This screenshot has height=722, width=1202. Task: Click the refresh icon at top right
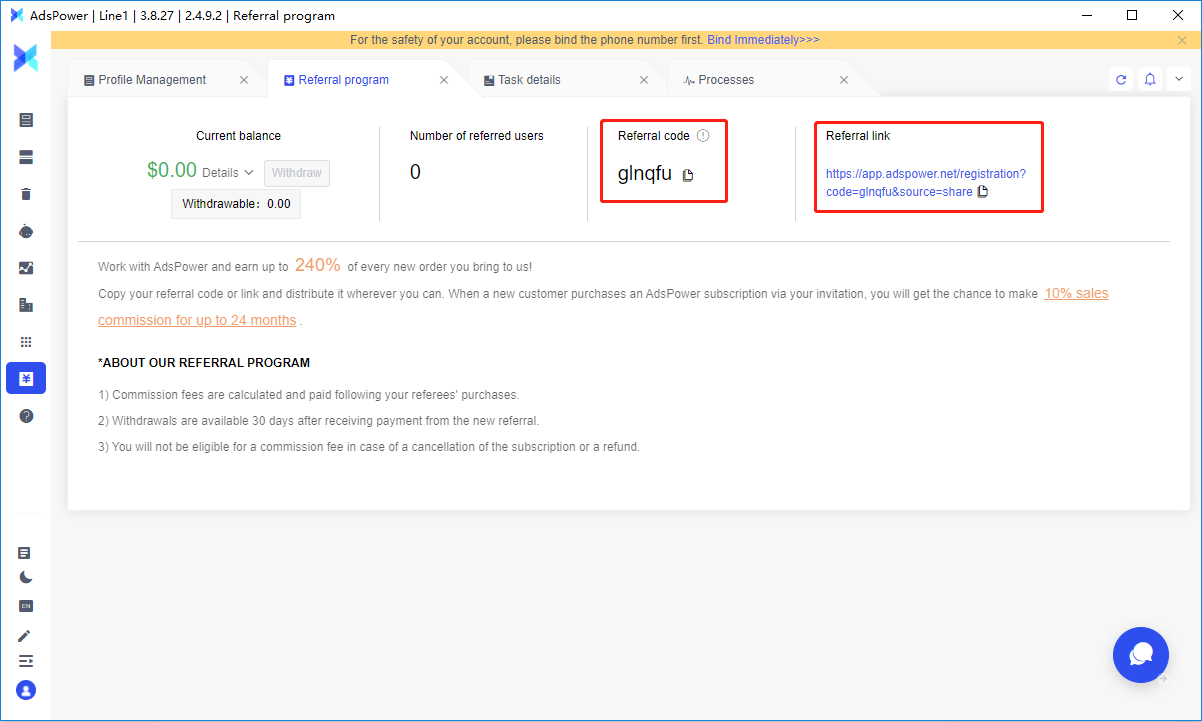(x=1121, y=80)
